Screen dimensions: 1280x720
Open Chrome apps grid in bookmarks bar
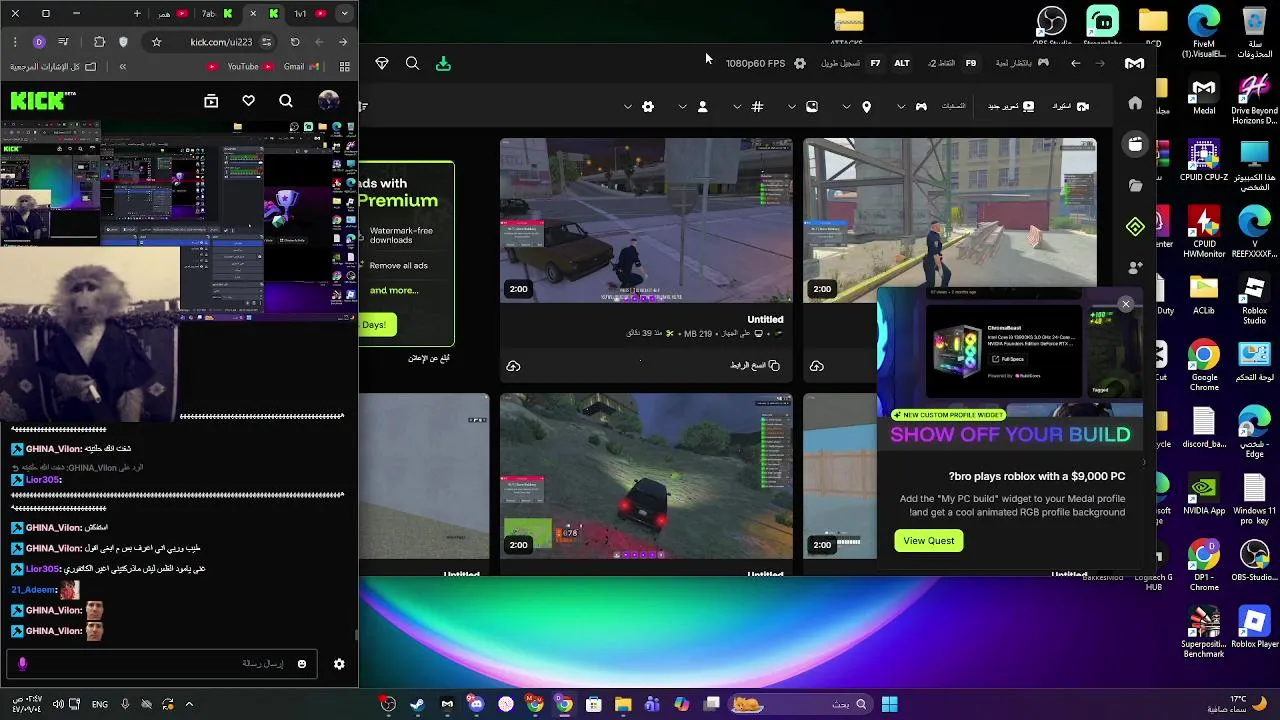[345, 67]
